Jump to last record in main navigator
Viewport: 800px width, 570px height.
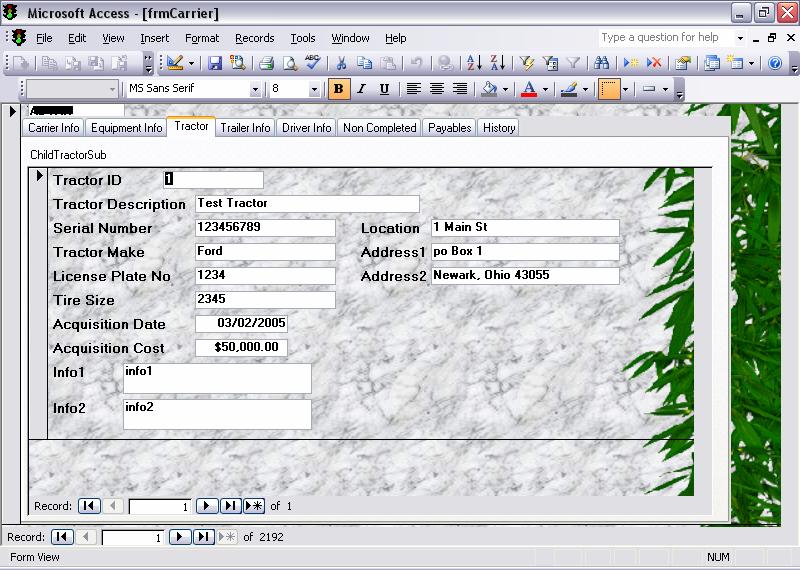[203, 537]
